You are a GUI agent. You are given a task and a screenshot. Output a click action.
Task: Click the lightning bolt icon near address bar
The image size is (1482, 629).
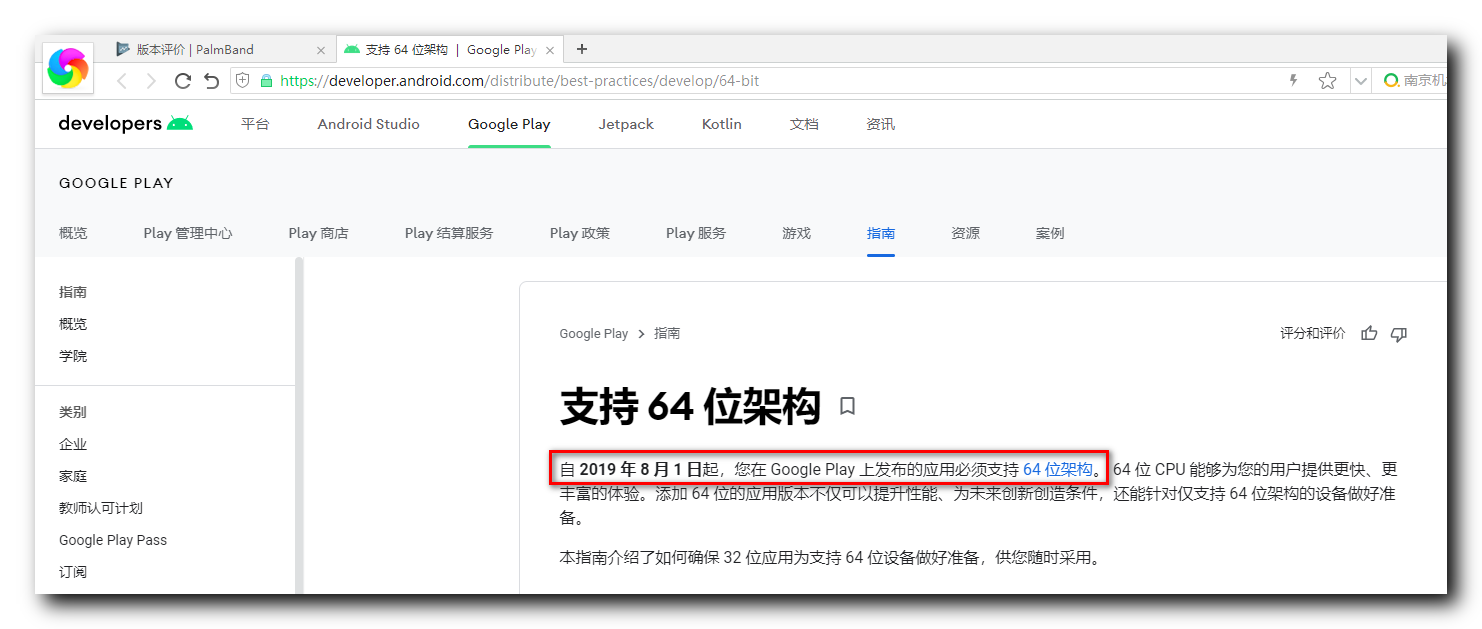click(x=1293, y=80)
